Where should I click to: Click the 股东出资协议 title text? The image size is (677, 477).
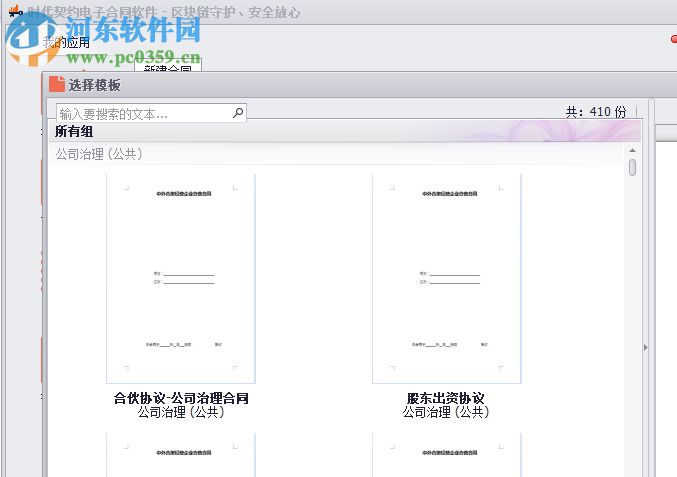(446, 398)
